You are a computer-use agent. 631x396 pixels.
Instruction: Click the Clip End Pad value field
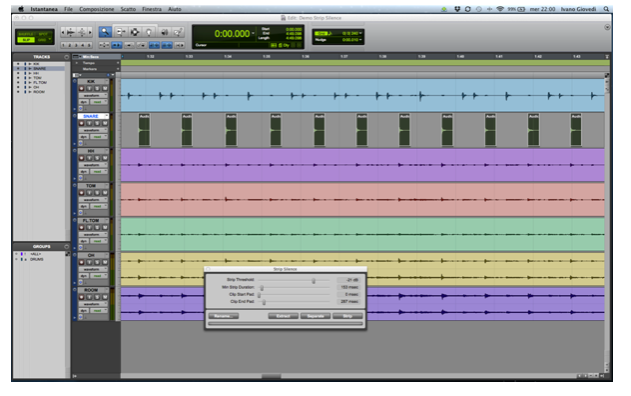pos(348,301)
